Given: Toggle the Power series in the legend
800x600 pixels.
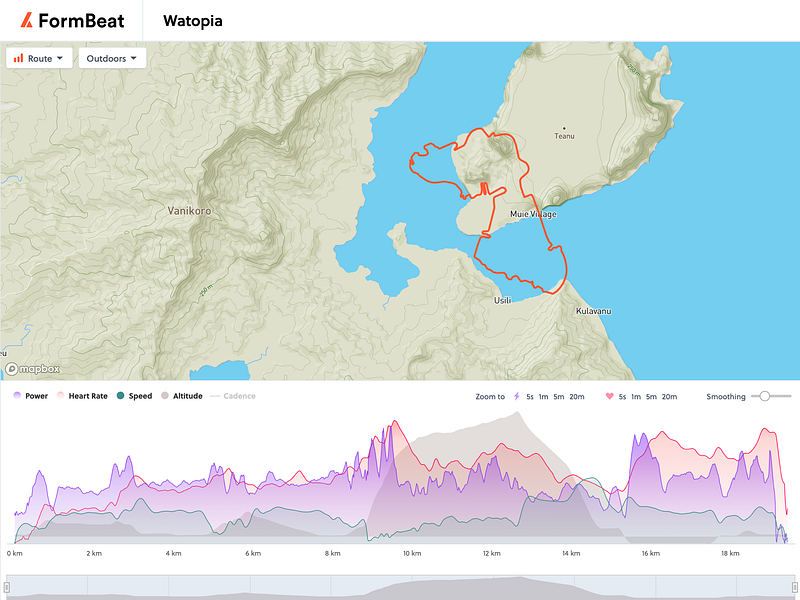Looking at the screenshot, I should [31, 396].
